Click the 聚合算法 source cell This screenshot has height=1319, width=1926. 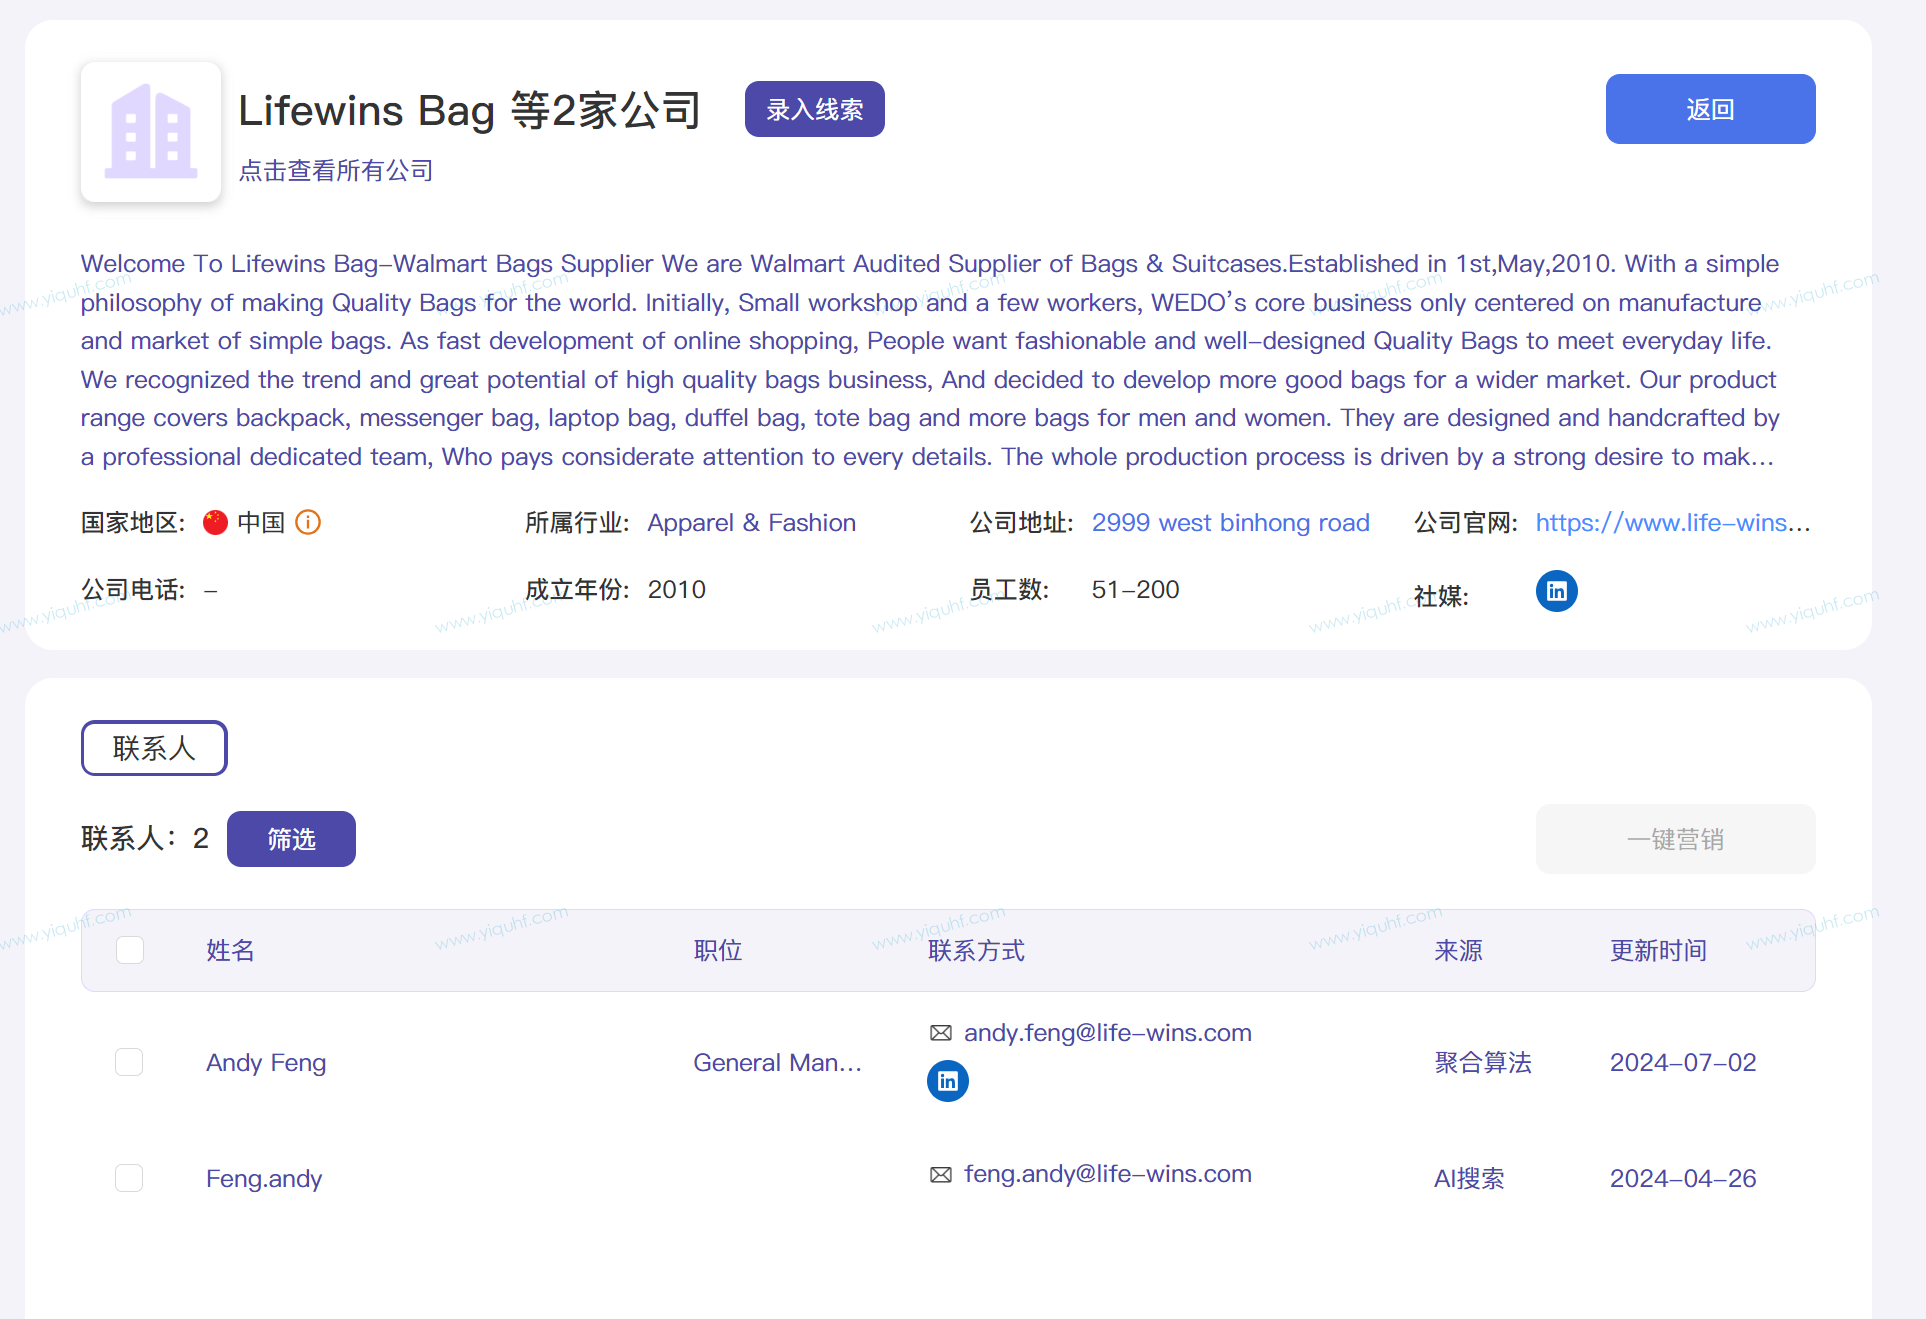click(x=1482, y=1063)
